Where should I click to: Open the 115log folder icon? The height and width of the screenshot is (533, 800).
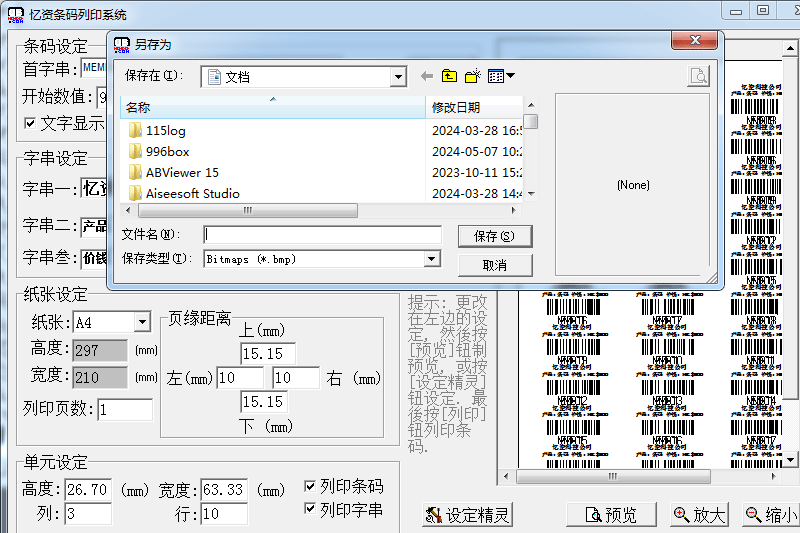[x=135, y=131]
